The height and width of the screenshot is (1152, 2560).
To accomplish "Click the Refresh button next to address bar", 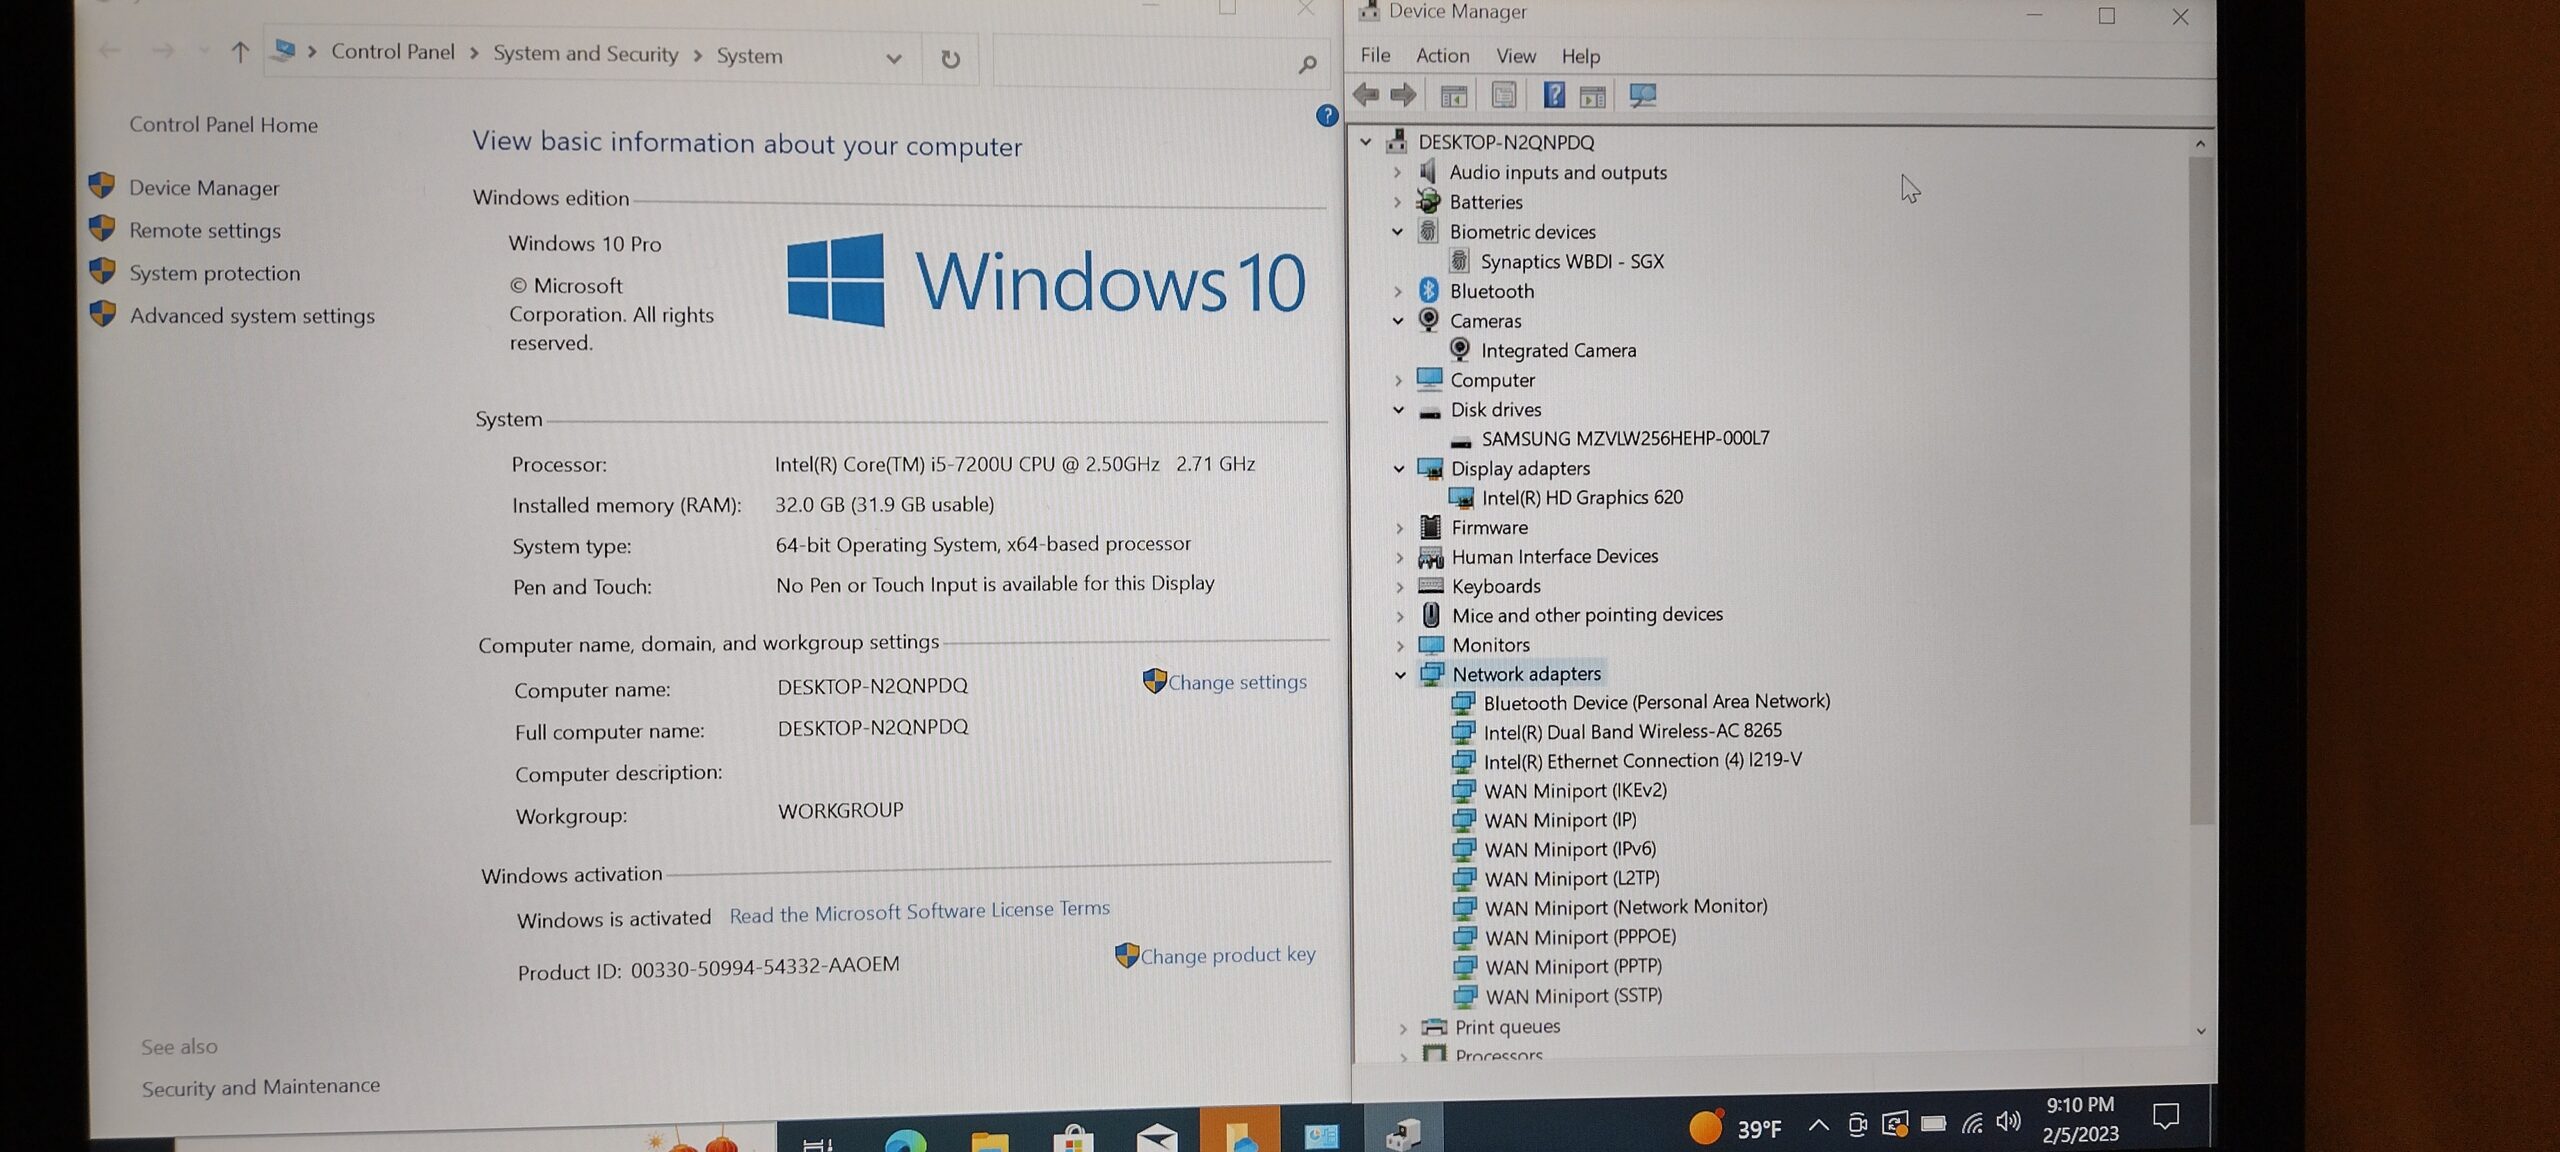I will (x=950, y=59).
